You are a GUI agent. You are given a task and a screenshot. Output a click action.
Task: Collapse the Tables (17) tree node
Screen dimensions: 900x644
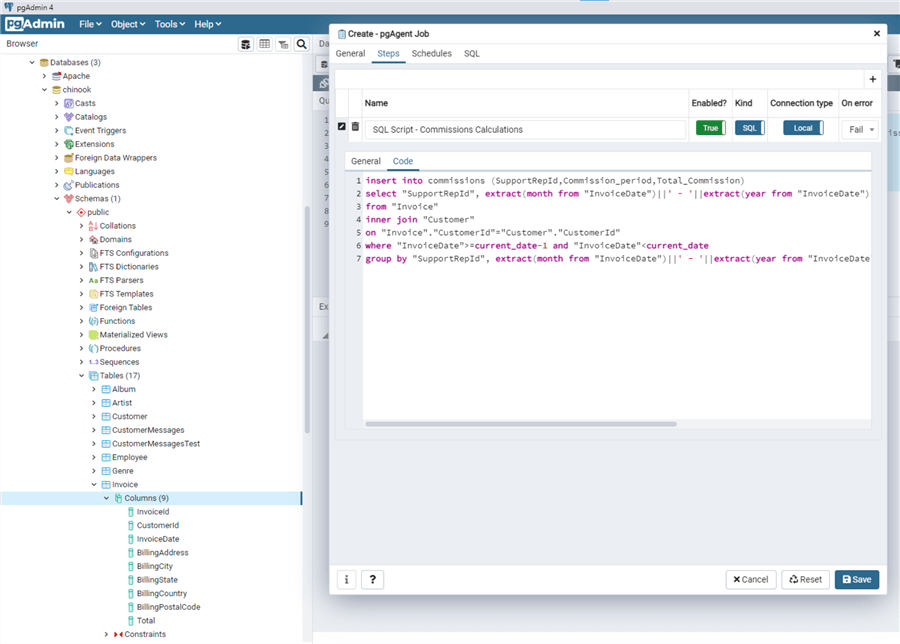point(82,376)
